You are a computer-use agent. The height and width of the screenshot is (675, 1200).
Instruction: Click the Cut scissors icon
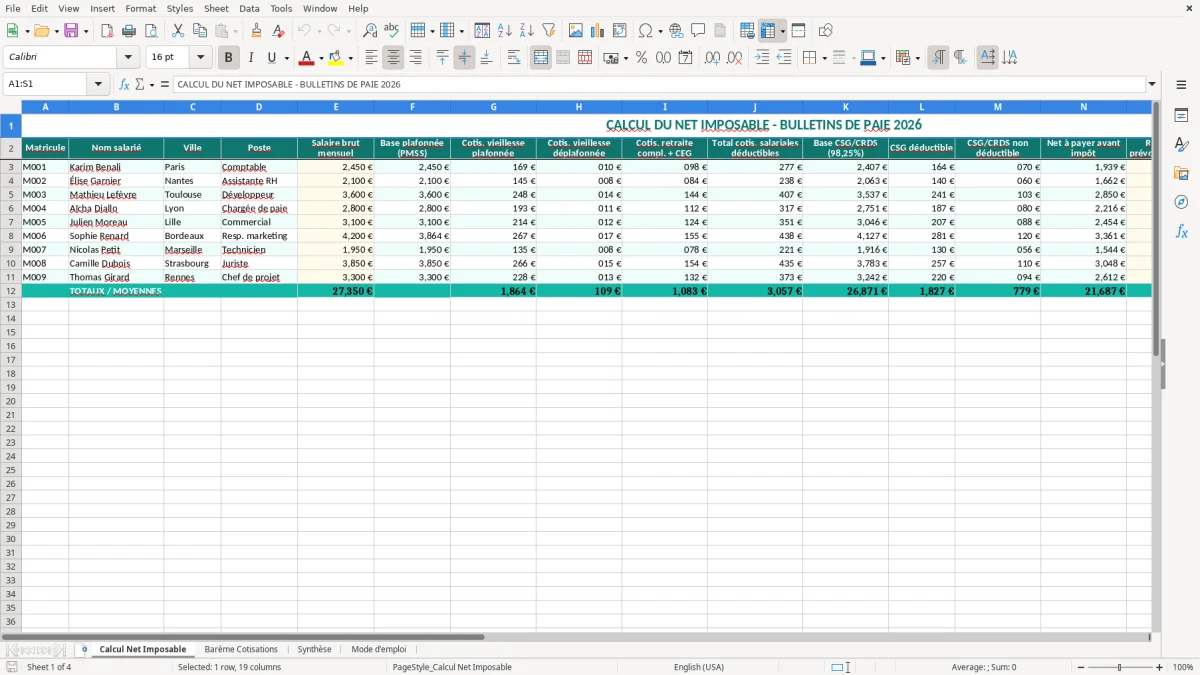tap(178, 31)
